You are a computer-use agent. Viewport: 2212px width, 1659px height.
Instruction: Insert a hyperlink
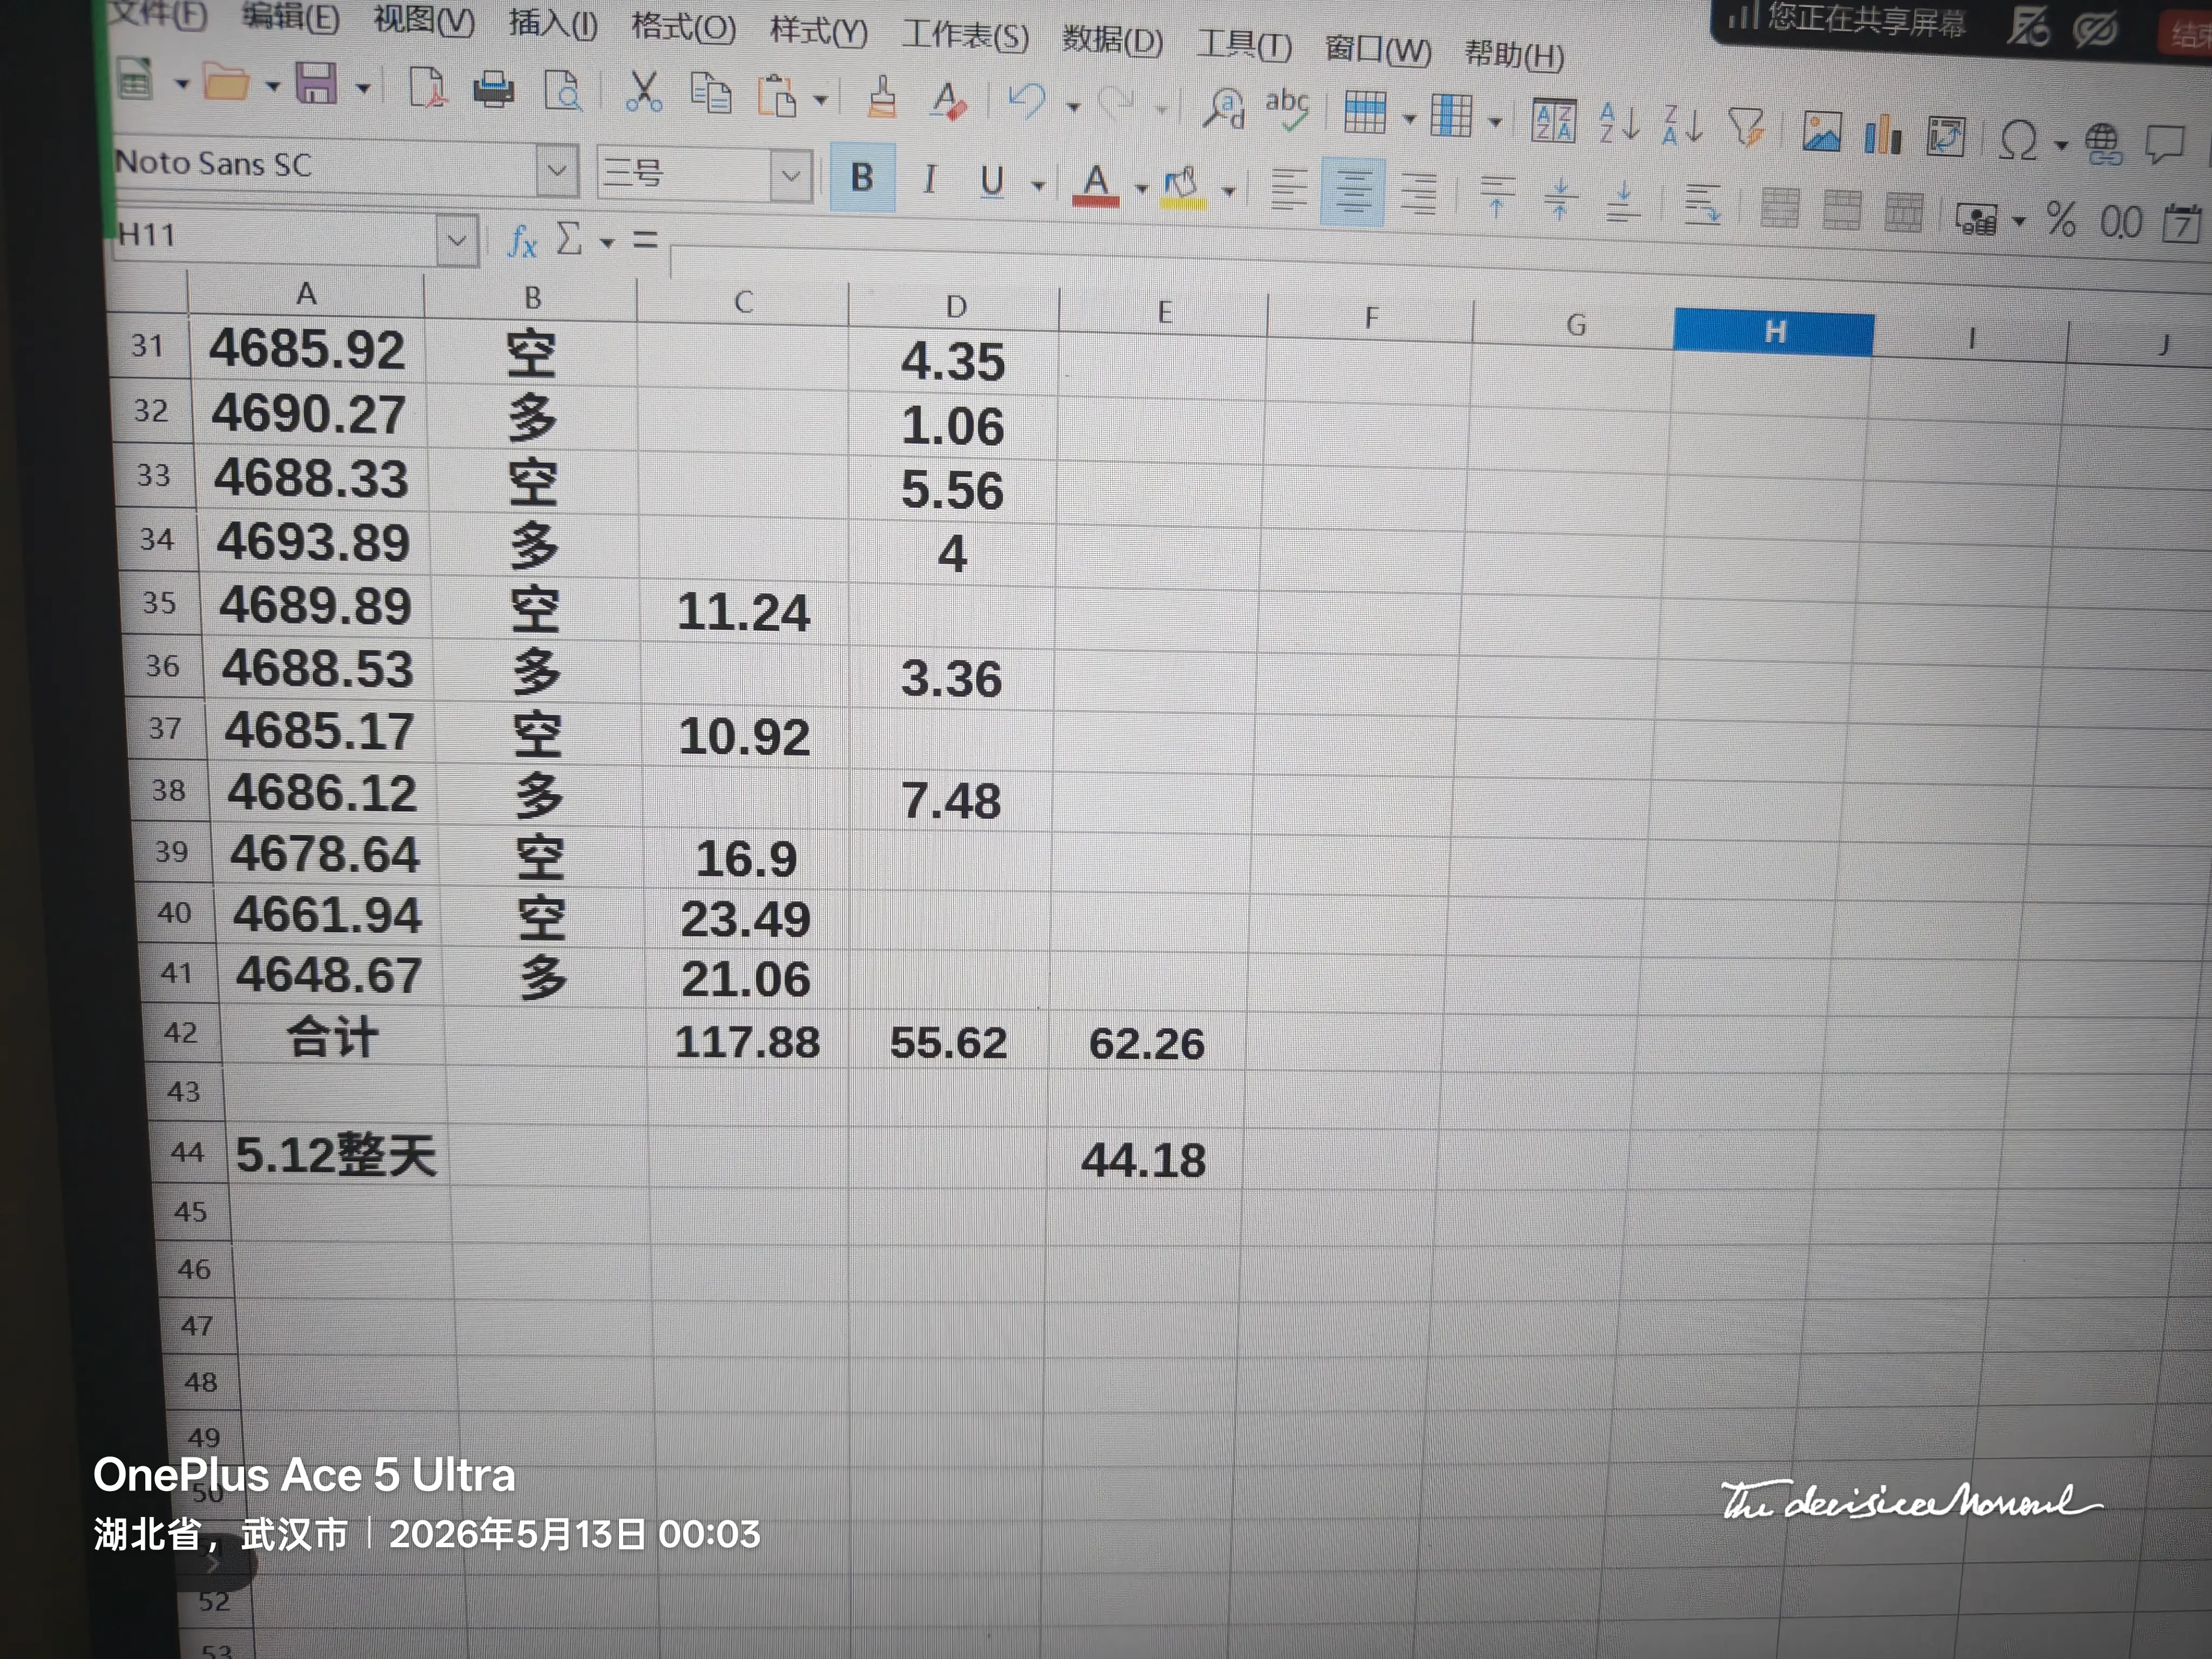[2104, 143]
